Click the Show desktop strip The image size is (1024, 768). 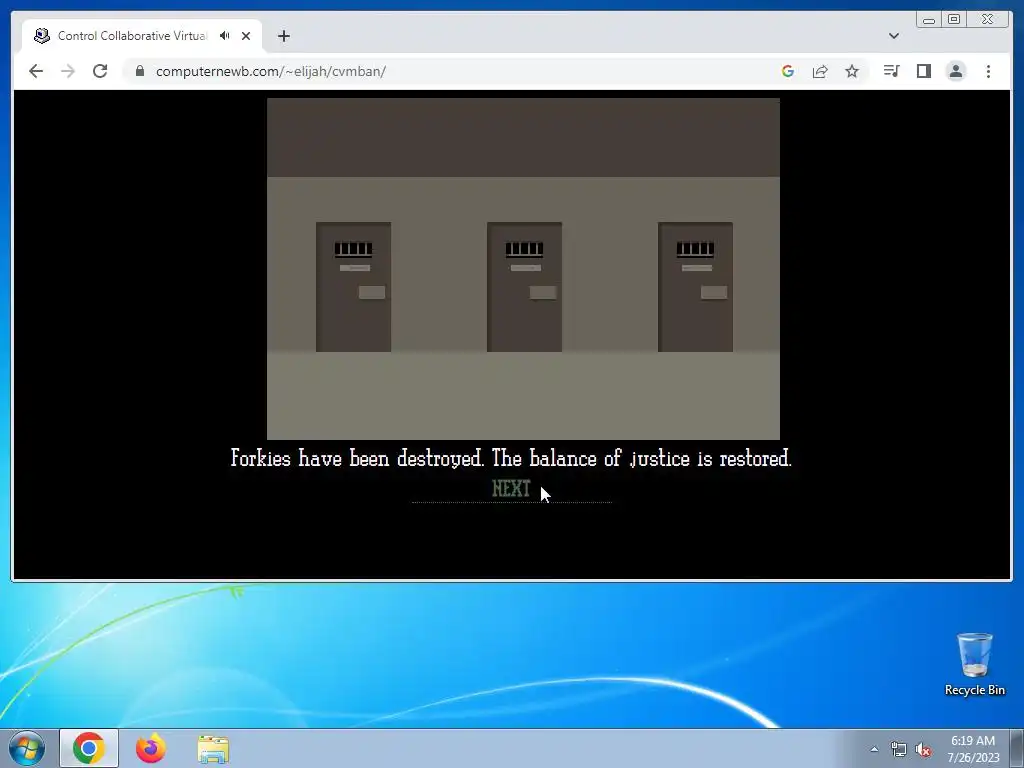[x=1017, y=748]
